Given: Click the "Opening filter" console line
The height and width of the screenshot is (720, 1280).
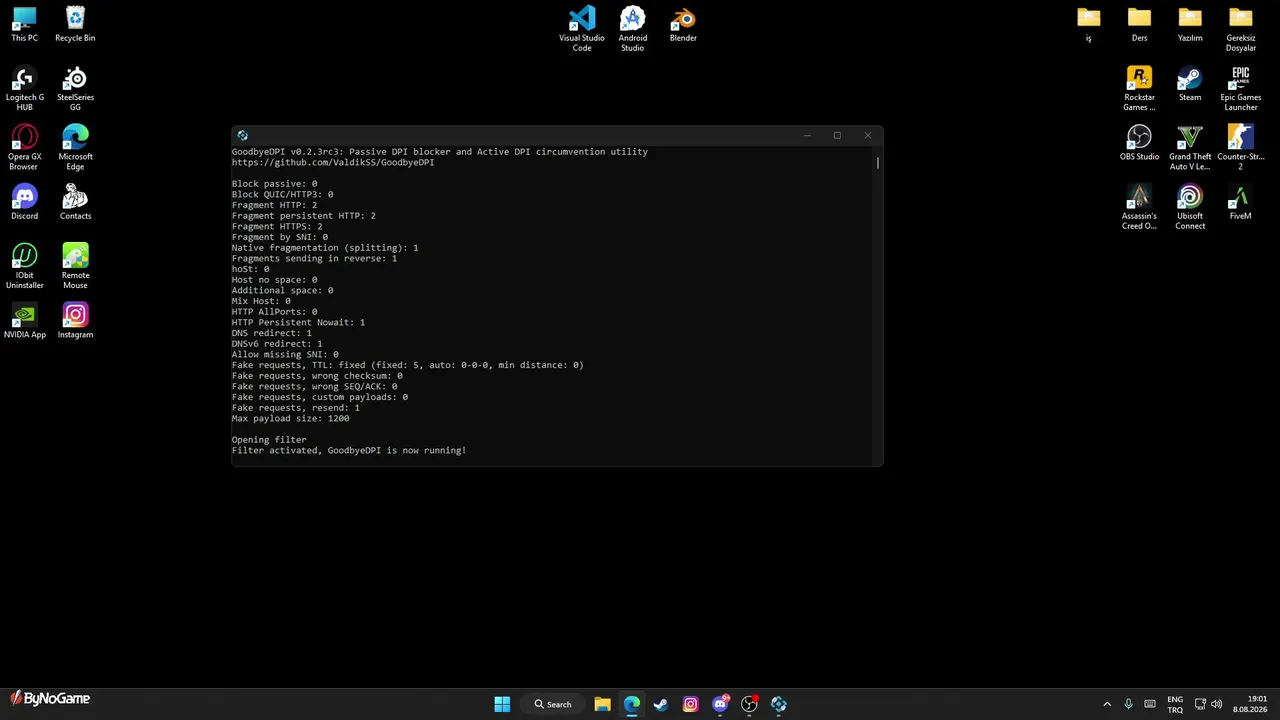Looking at the screenshot, I should coord(269,440).
